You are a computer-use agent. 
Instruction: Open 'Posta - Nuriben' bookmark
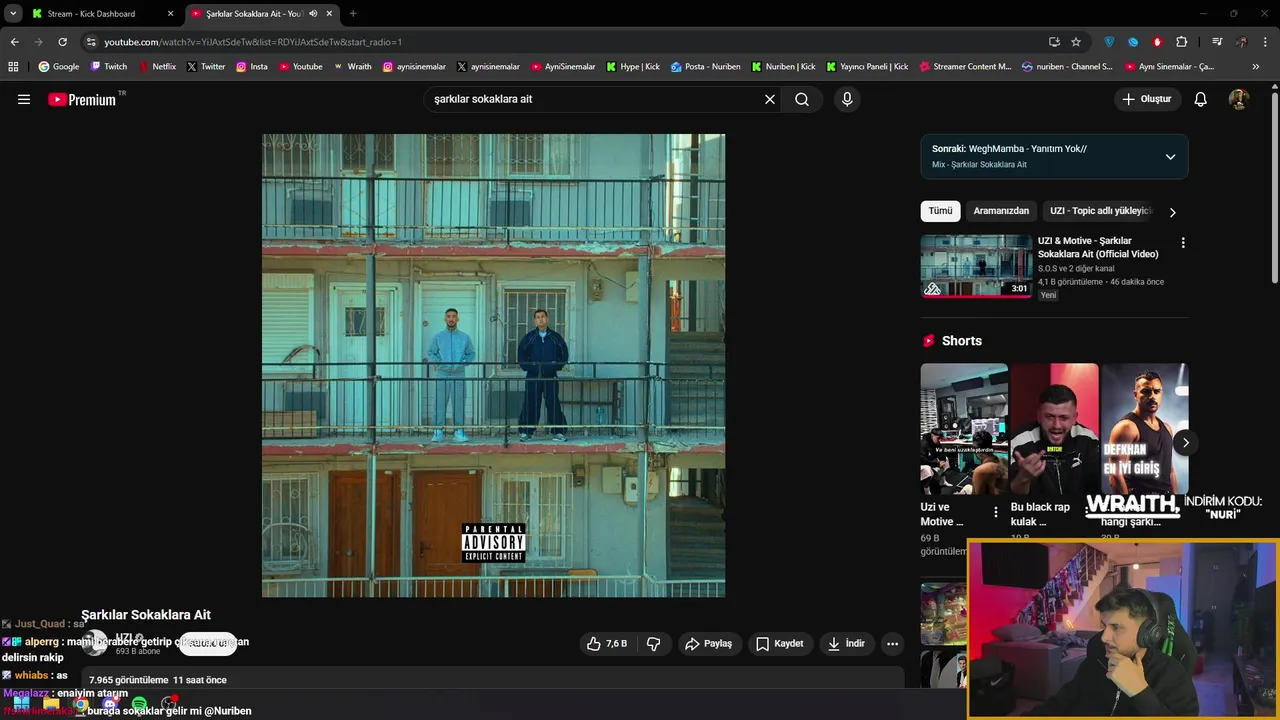(706, 67)
